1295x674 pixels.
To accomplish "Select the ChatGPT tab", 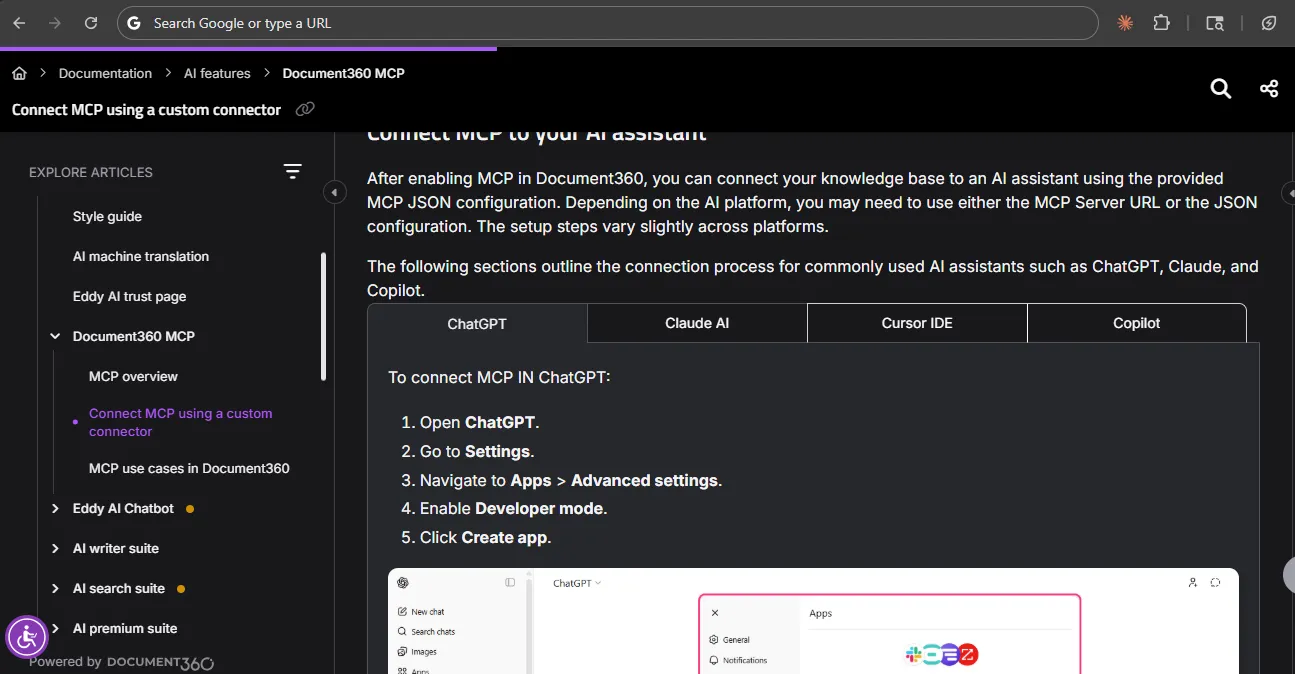I will (477, 323).
